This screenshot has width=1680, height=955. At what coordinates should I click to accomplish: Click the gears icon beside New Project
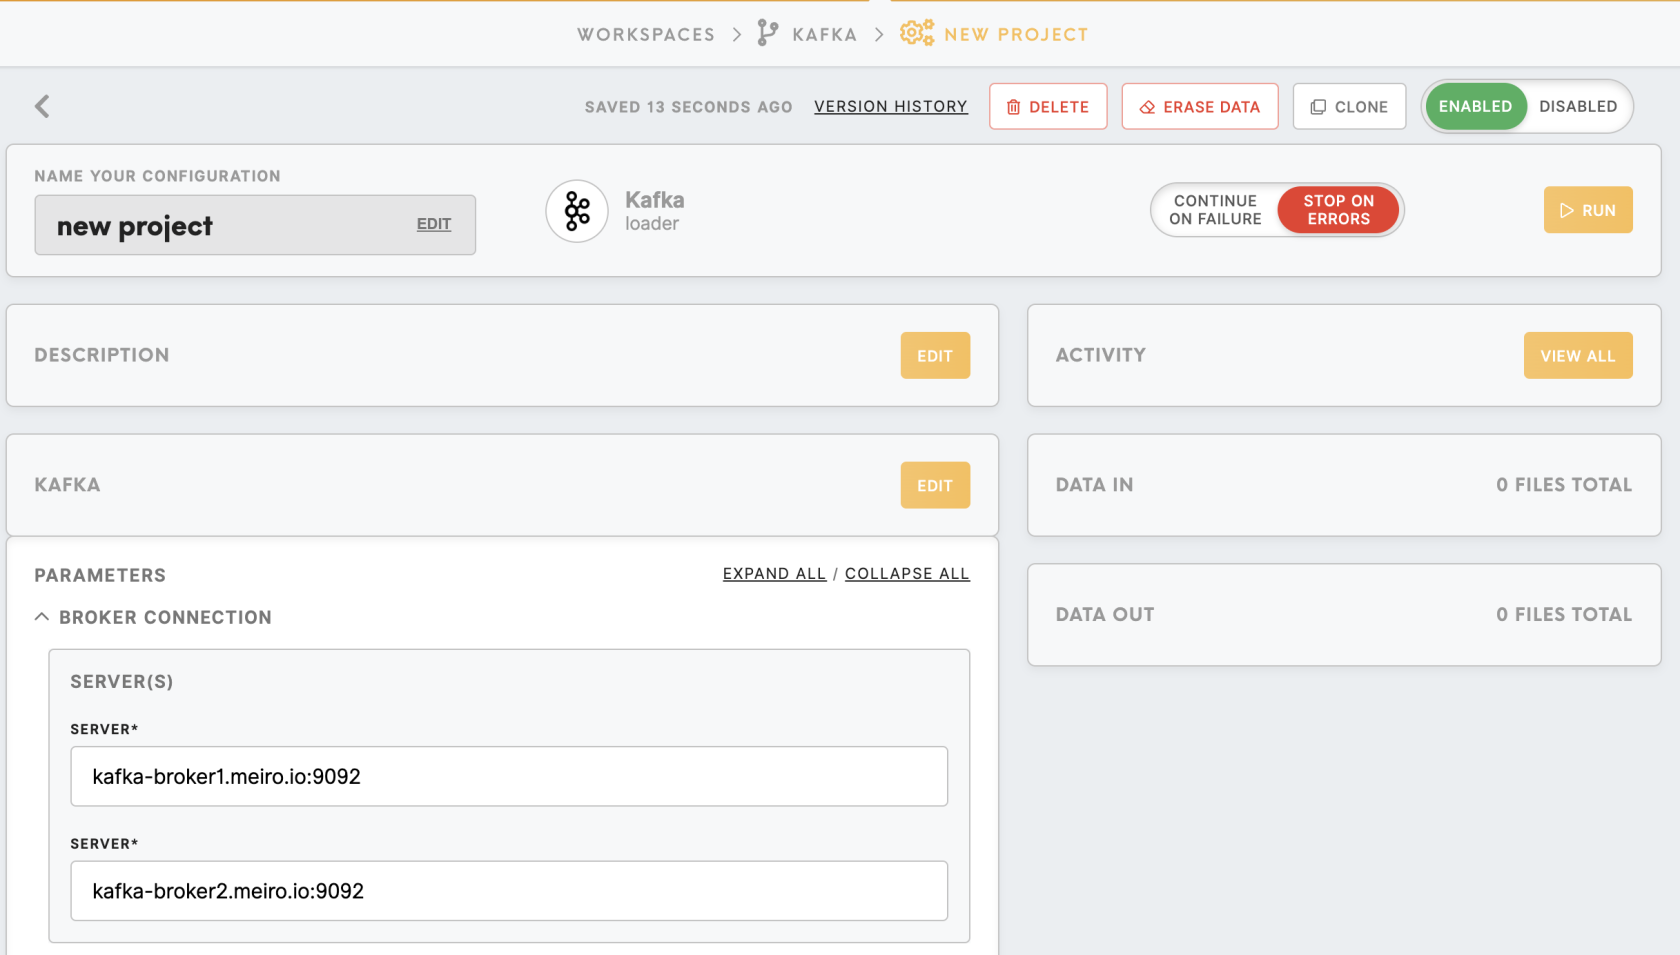tap(917, 33)
